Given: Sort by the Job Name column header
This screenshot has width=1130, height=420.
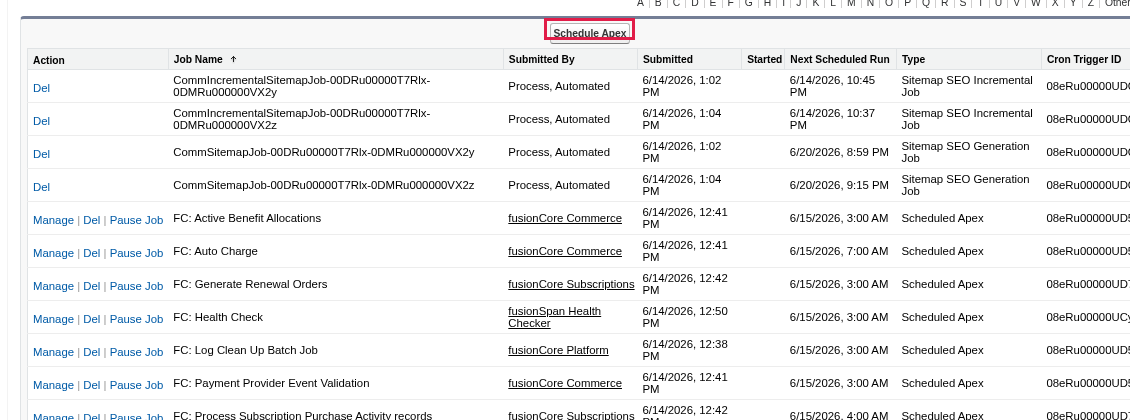Looking at the screenshot, I should 198,59.
